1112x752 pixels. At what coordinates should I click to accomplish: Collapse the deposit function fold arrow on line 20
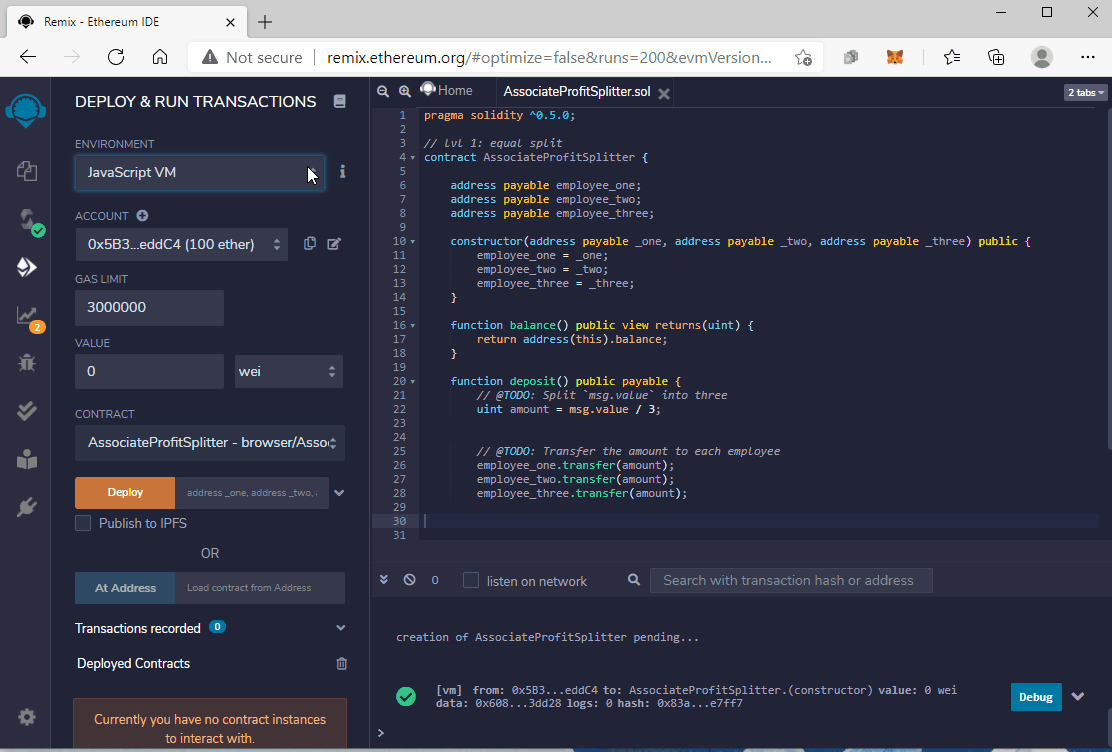click(412, 382)
